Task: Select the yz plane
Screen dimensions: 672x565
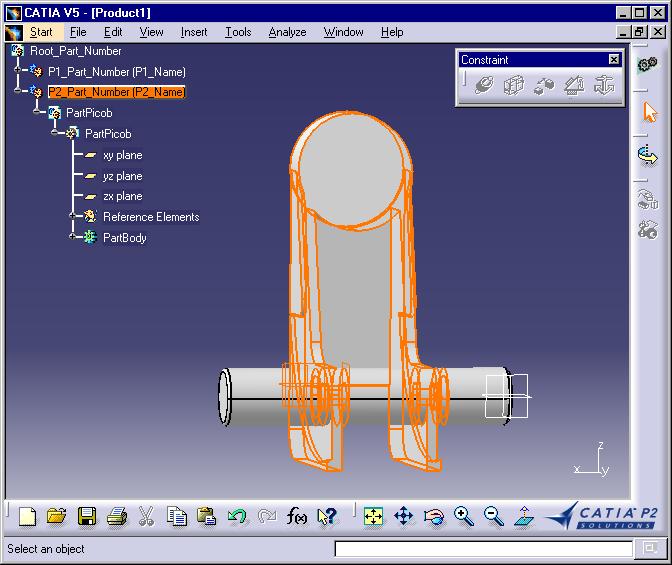Action: pos(123,176)
